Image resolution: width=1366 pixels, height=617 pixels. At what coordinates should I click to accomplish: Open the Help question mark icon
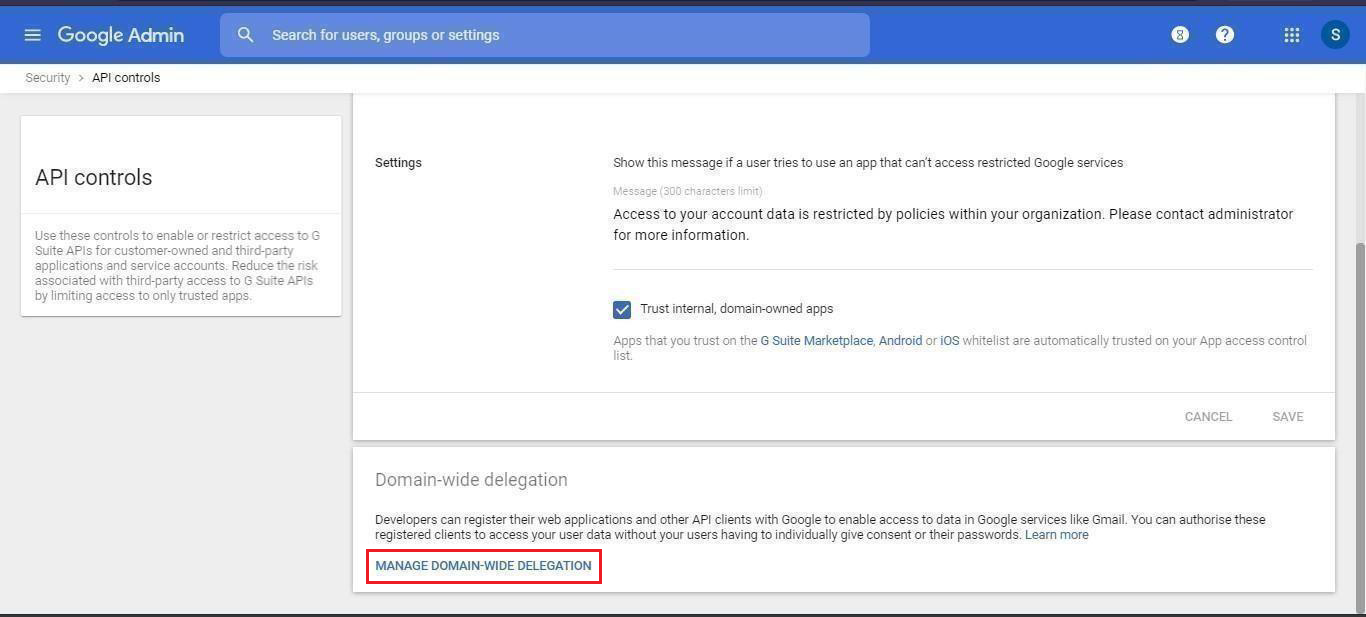(1225, 35)
